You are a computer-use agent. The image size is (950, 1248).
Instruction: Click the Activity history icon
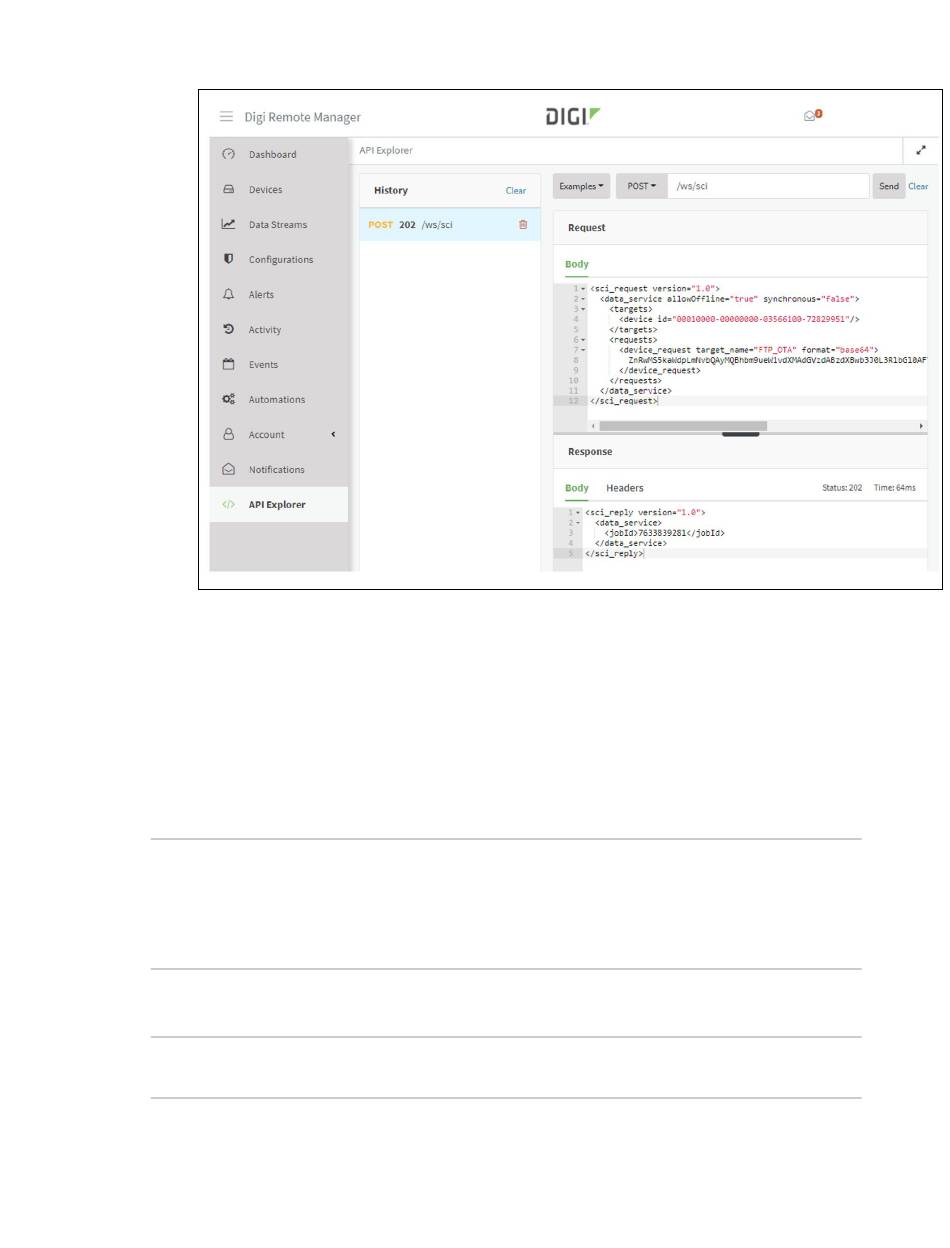point(228,329)
